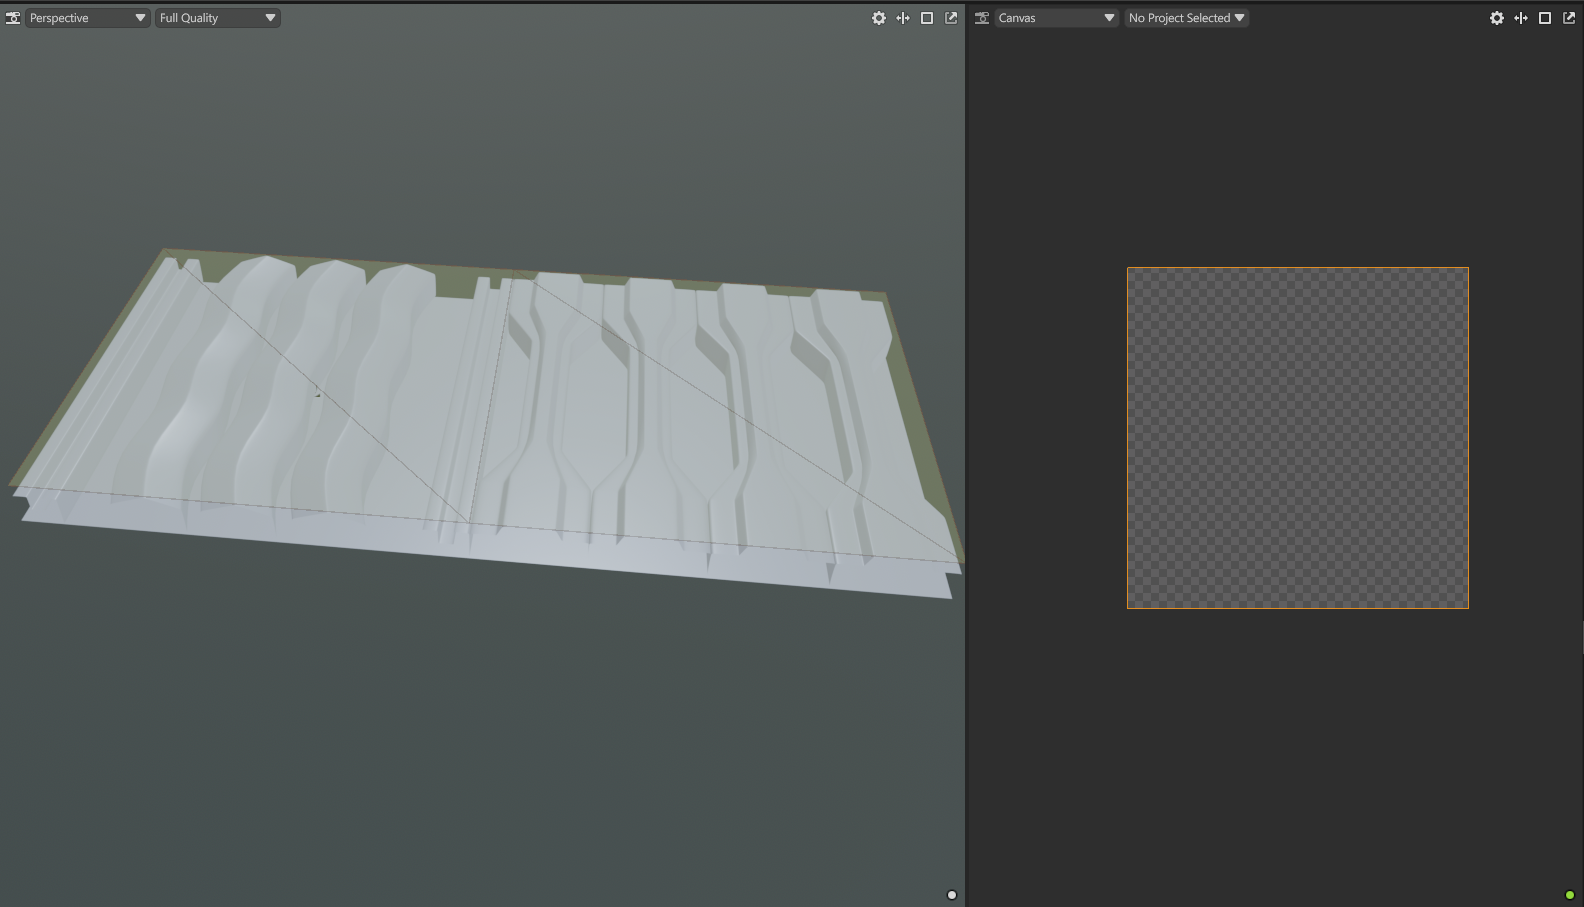Open the Canvas view type dropdown
Viewport: 1584px width, 907px height.
click(1056, 18)
